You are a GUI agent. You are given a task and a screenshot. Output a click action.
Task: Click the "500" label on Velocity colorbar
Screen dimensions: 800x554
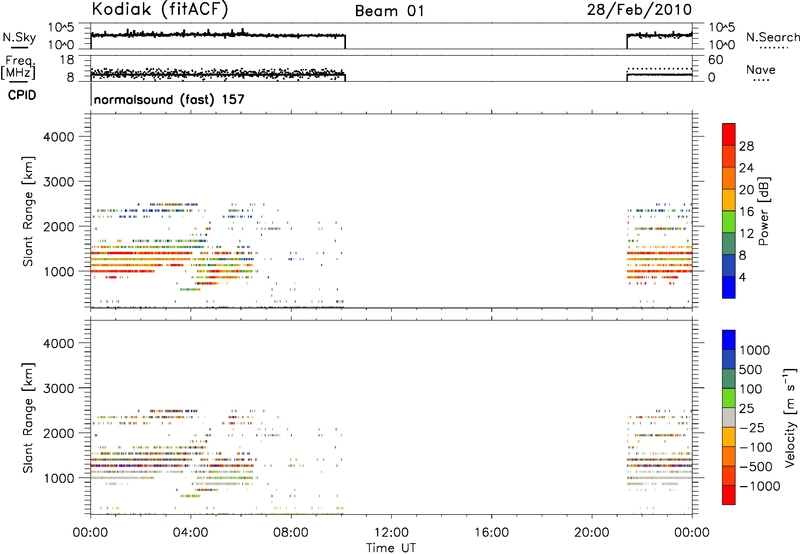[751, 369]
